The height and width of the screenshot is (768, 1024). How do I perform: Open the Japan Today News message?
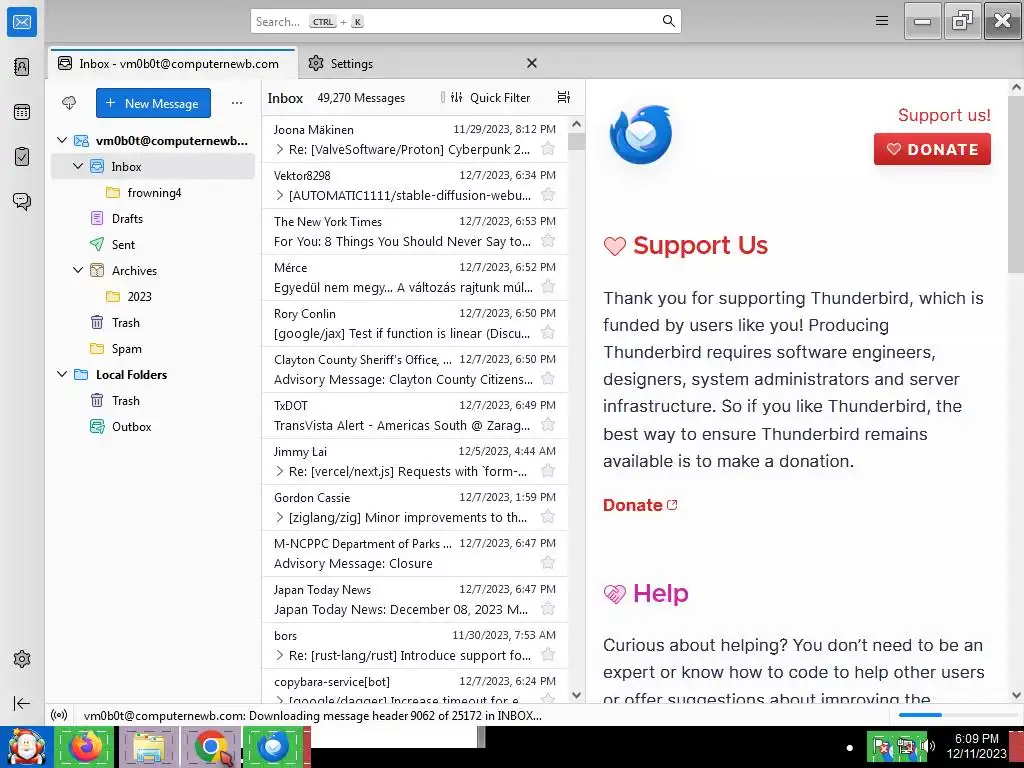(x=415, y=600)
